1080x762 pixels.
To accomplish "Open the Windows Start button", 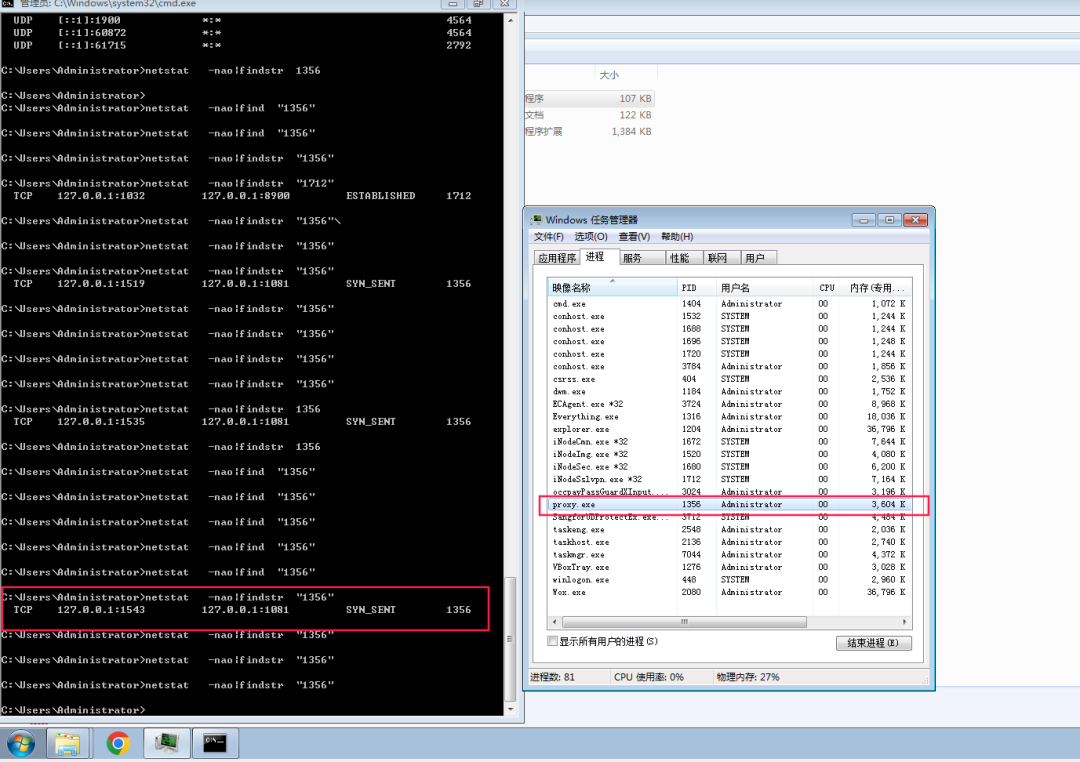I will 21,743.
